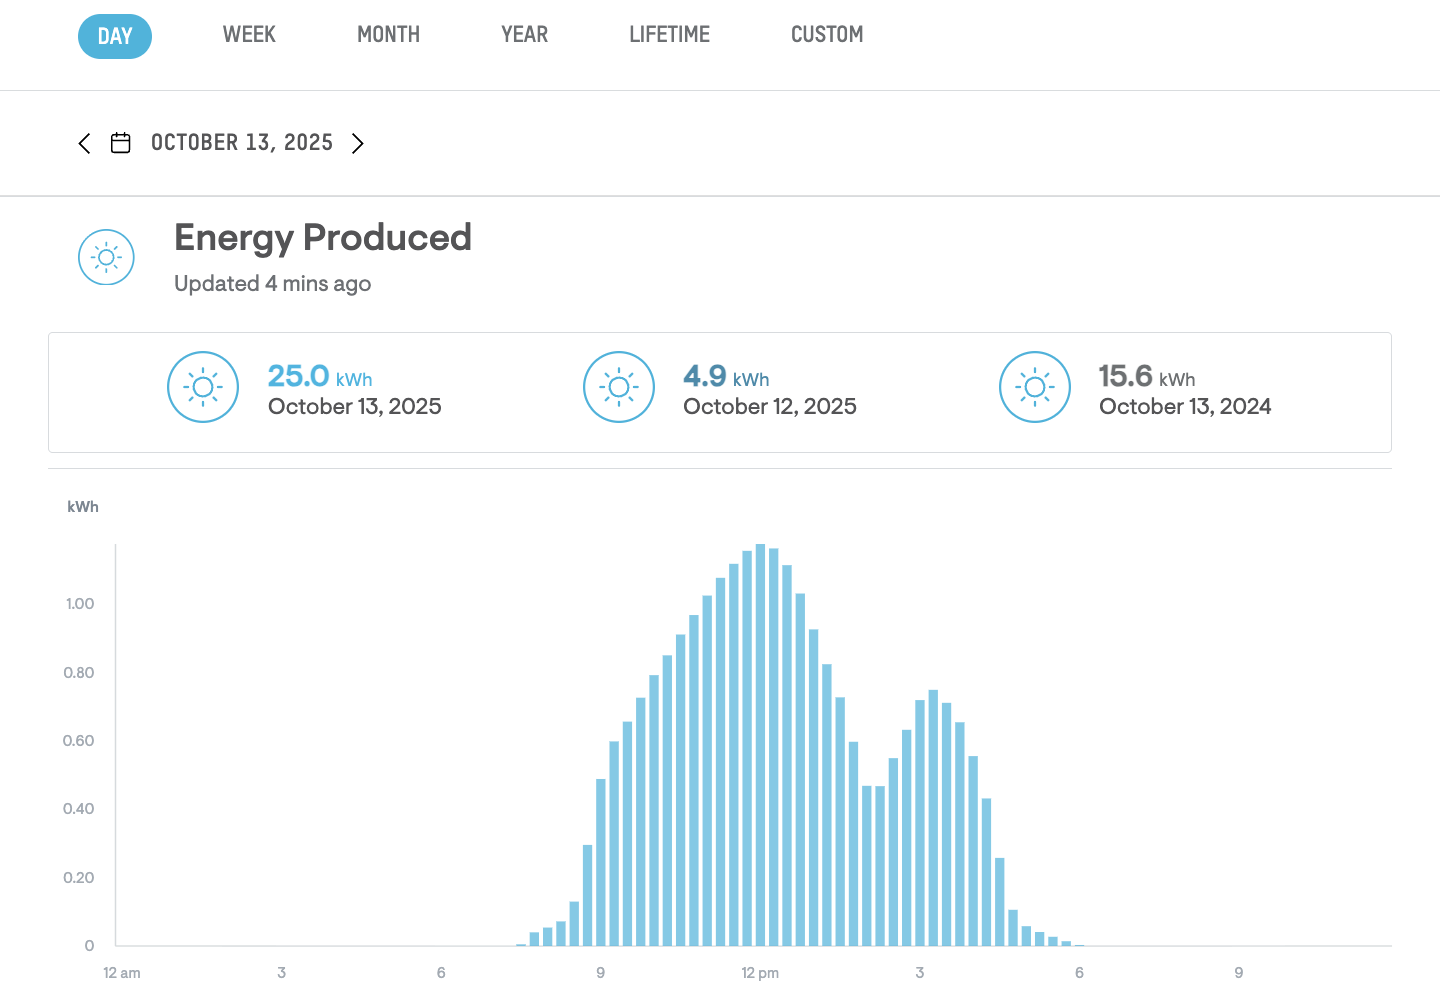Viewport: 1440px width, 1000px height.
Task: Select the 25.0 kWh October 13, 2025 stat
Action: (354, 390)
